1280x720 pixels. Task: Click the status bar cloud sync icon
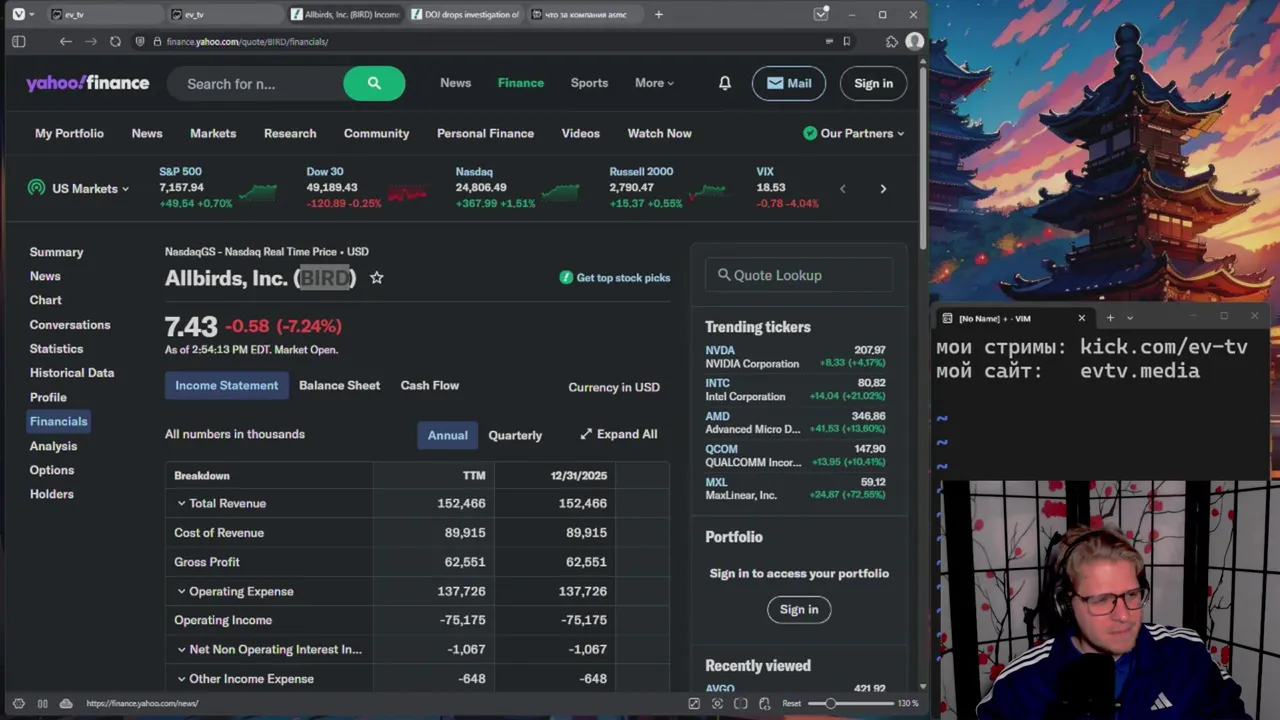[x=66, y=703]
